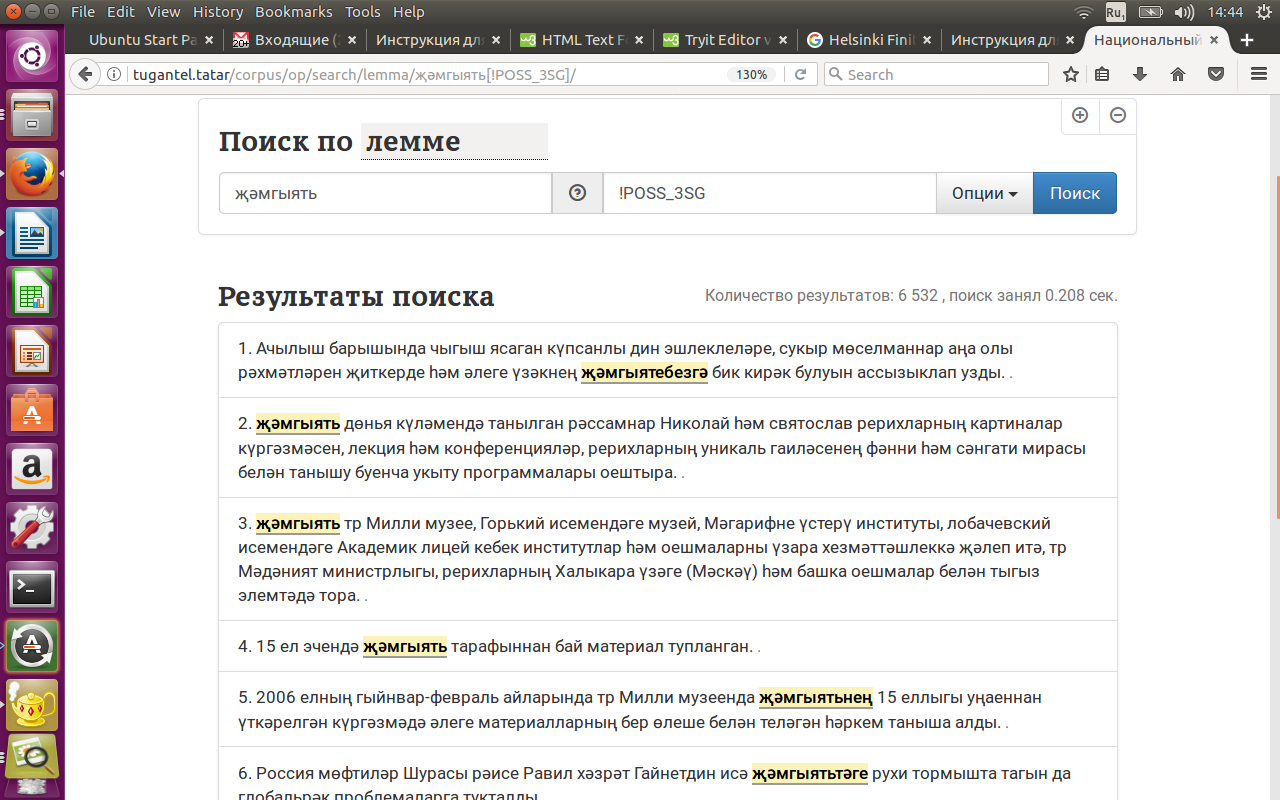
Task: Open the Wi-Fi network menu
Action: pyautogui.click(x=1082, y=11)
